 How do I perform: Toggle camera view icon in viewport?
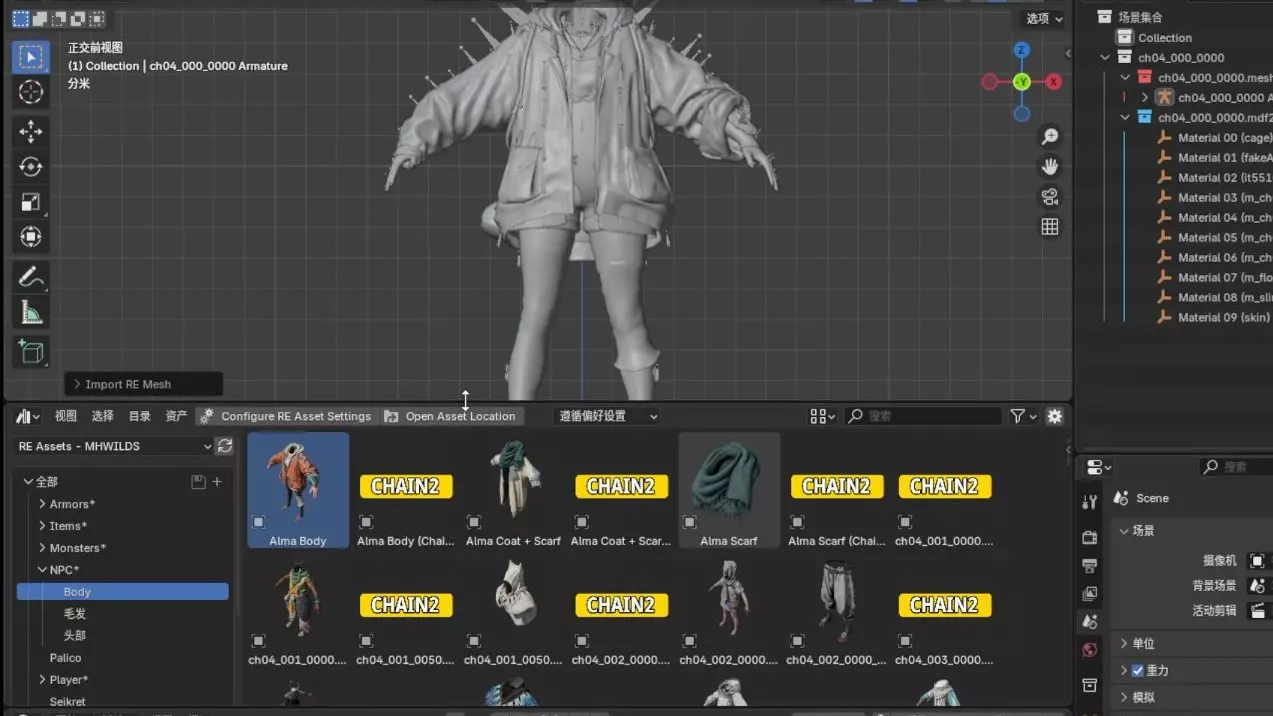click(1050, 196)
